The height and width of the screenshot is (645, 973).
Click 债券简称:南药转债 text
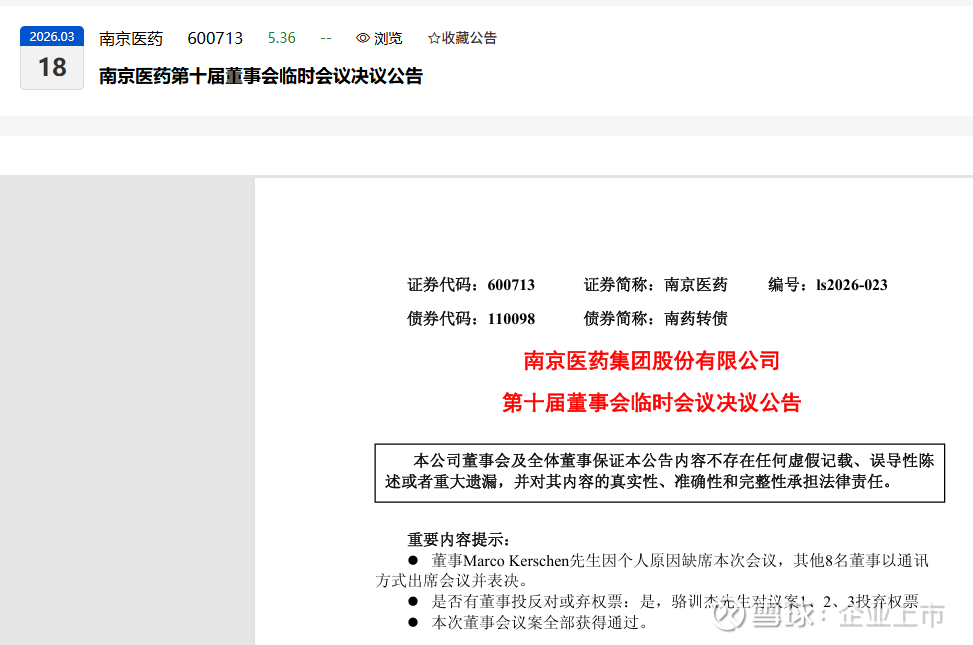[655, 318]
